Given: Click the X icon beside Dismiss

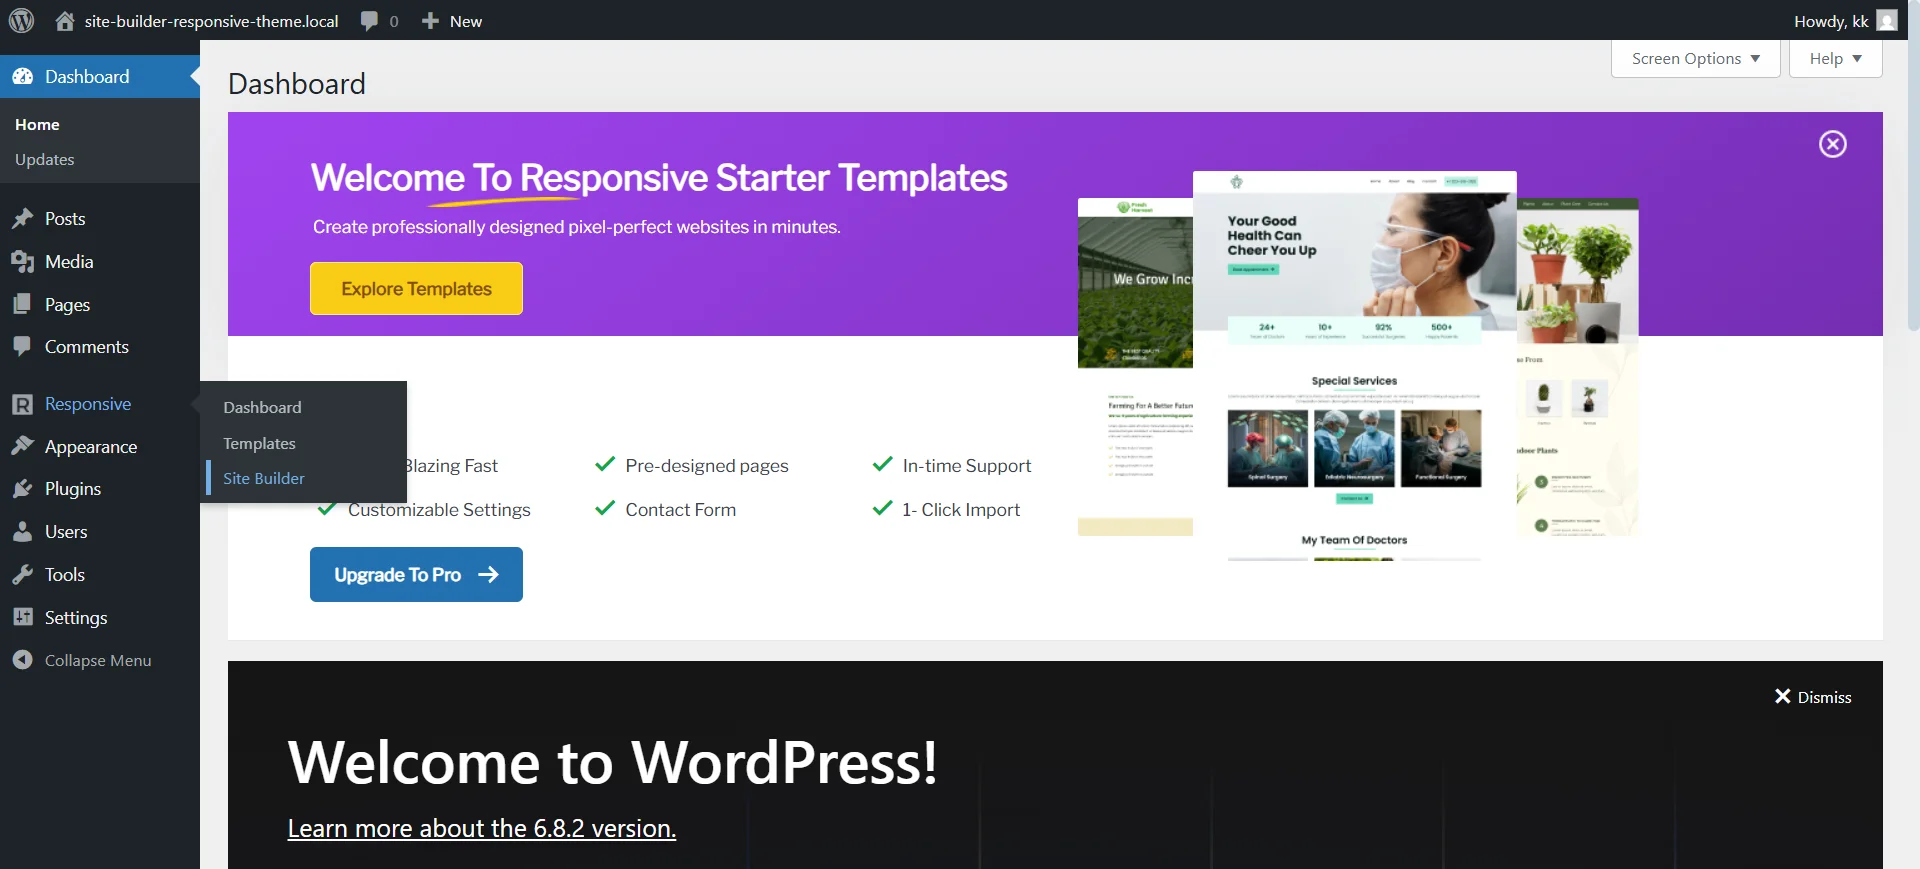Looking at the screenshot, I should 1782,697.
